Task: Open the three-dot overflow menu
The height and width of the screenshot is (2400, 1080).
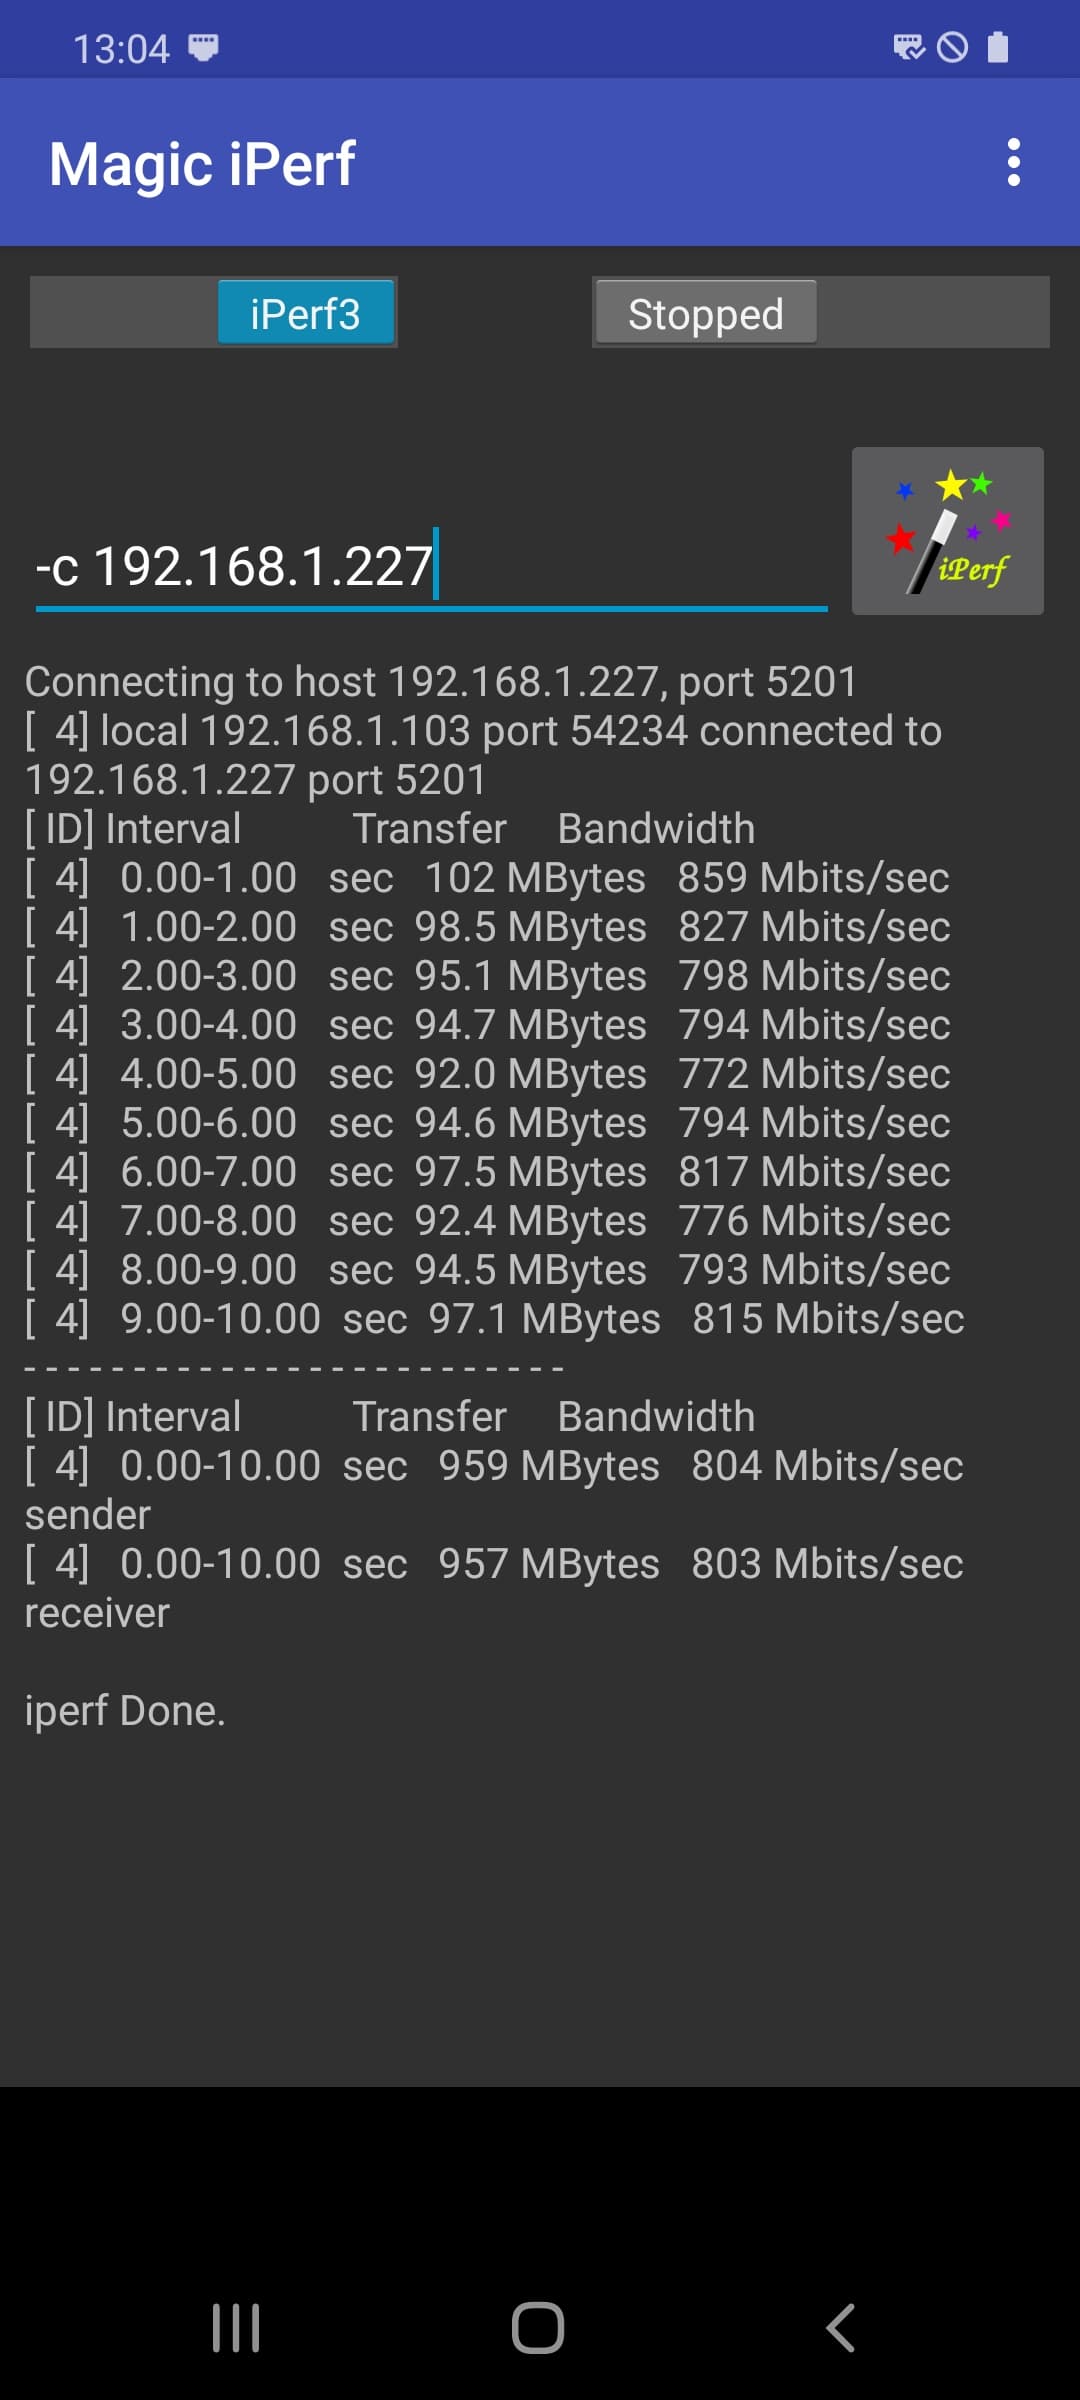Action: 1013,162
